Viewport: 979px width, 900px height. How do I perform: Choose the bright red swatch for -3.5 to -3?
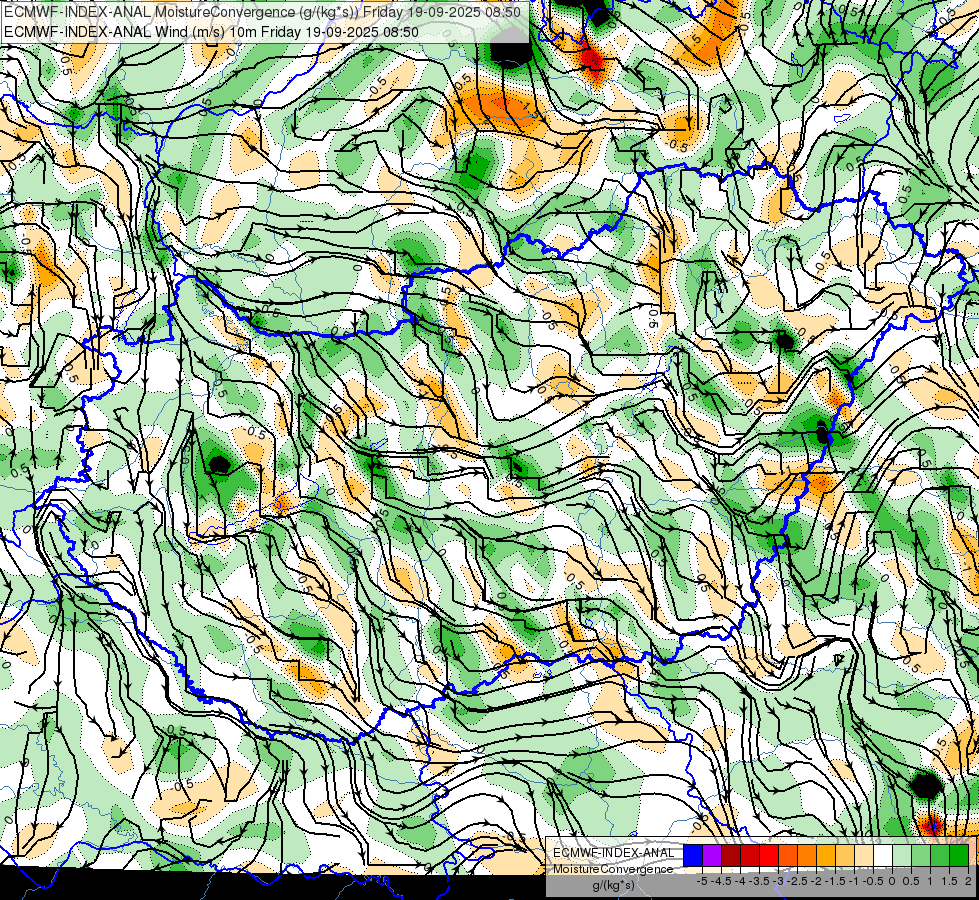769,855
